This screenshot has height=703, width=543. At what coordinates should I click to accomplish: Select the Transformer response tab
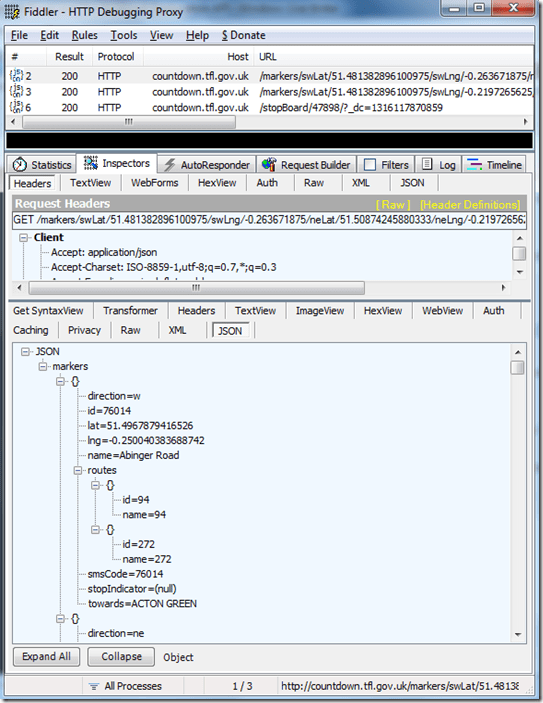click(130, 311)
